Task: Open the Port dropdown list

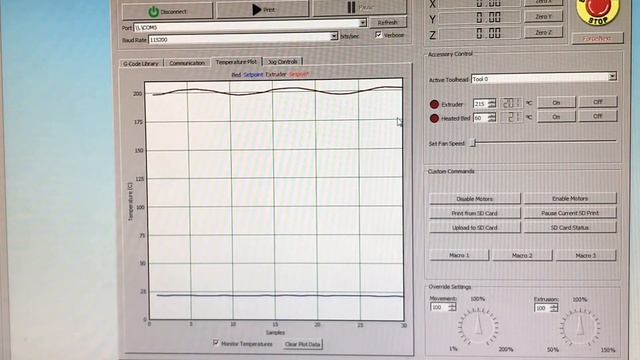Action: (x=362, y=23)
